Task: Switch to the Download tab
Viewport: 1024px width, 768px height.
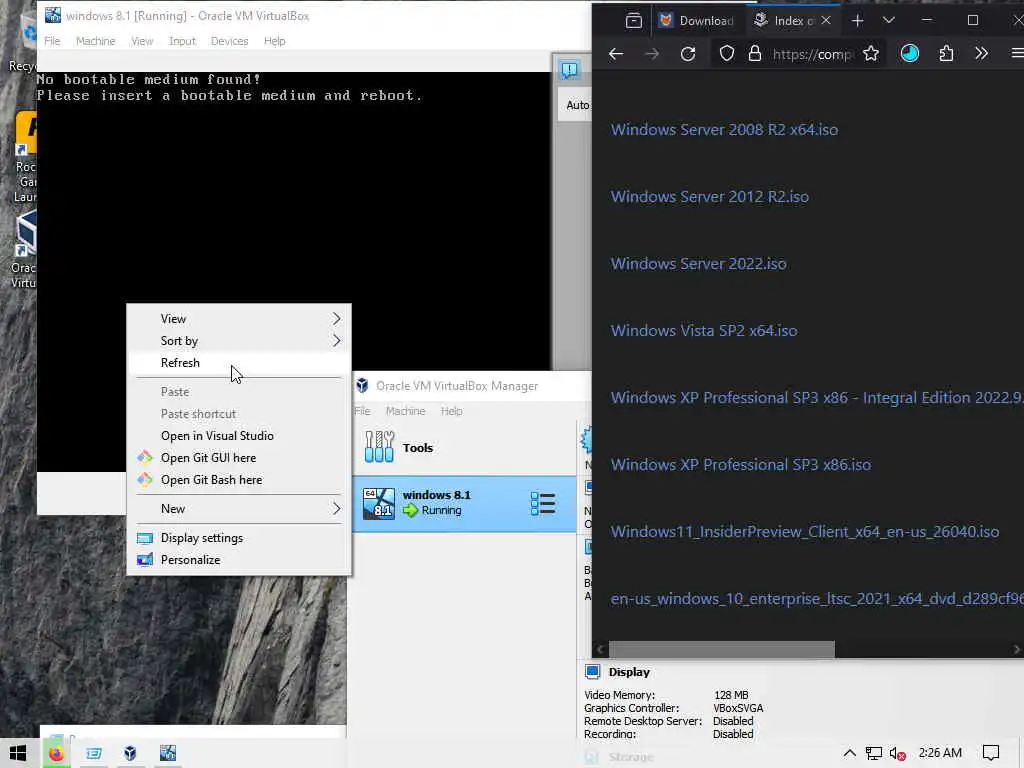Action: pyautogui.click(x=696, y=21)
